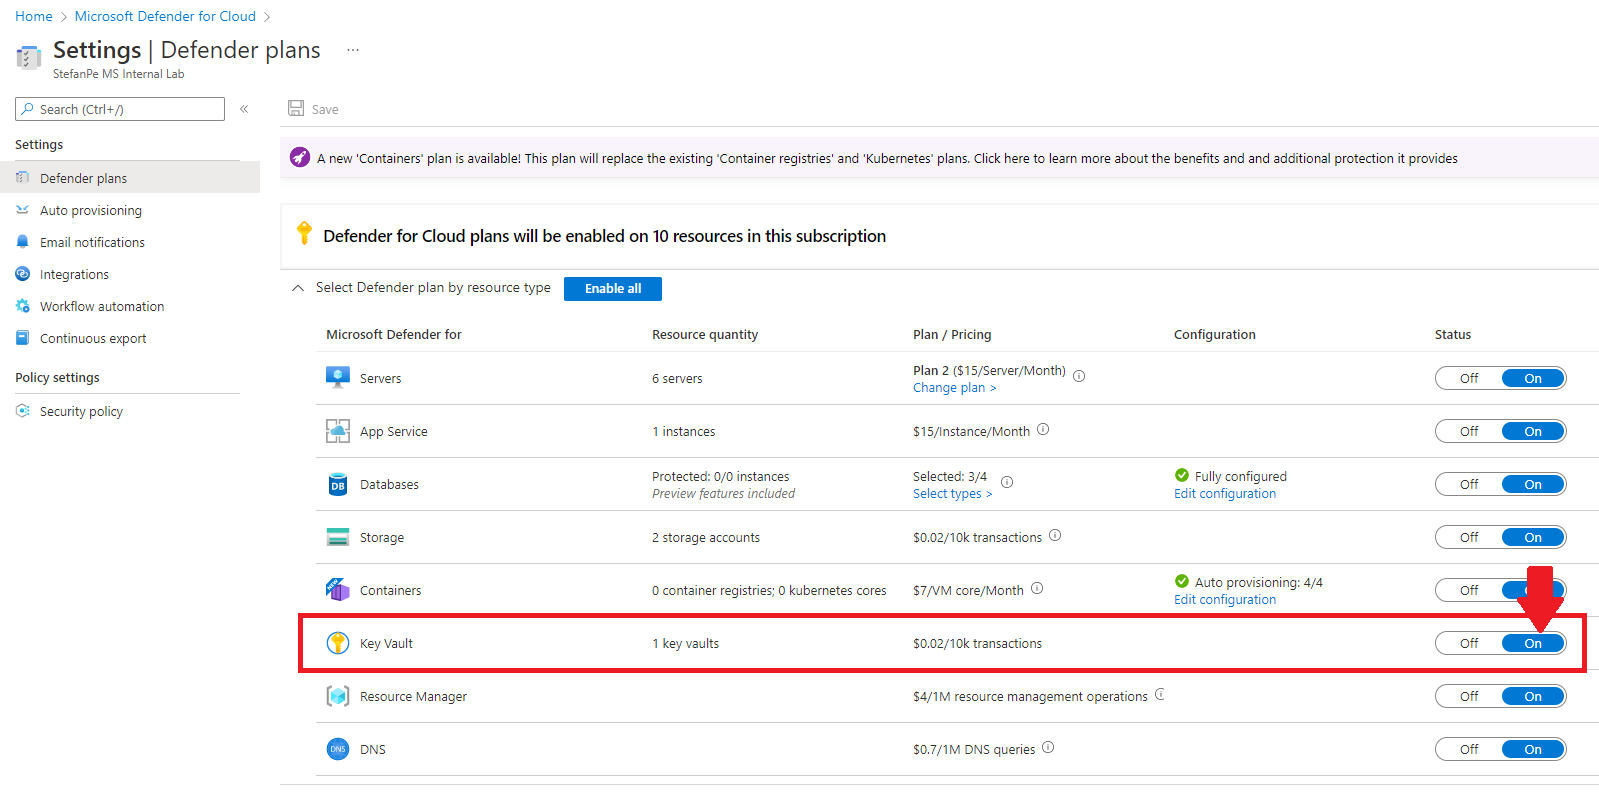Click the rocket icon in the Containers banner
Image resolution: width=1599 pixels, height=800 pixels.
coord(300,157)
